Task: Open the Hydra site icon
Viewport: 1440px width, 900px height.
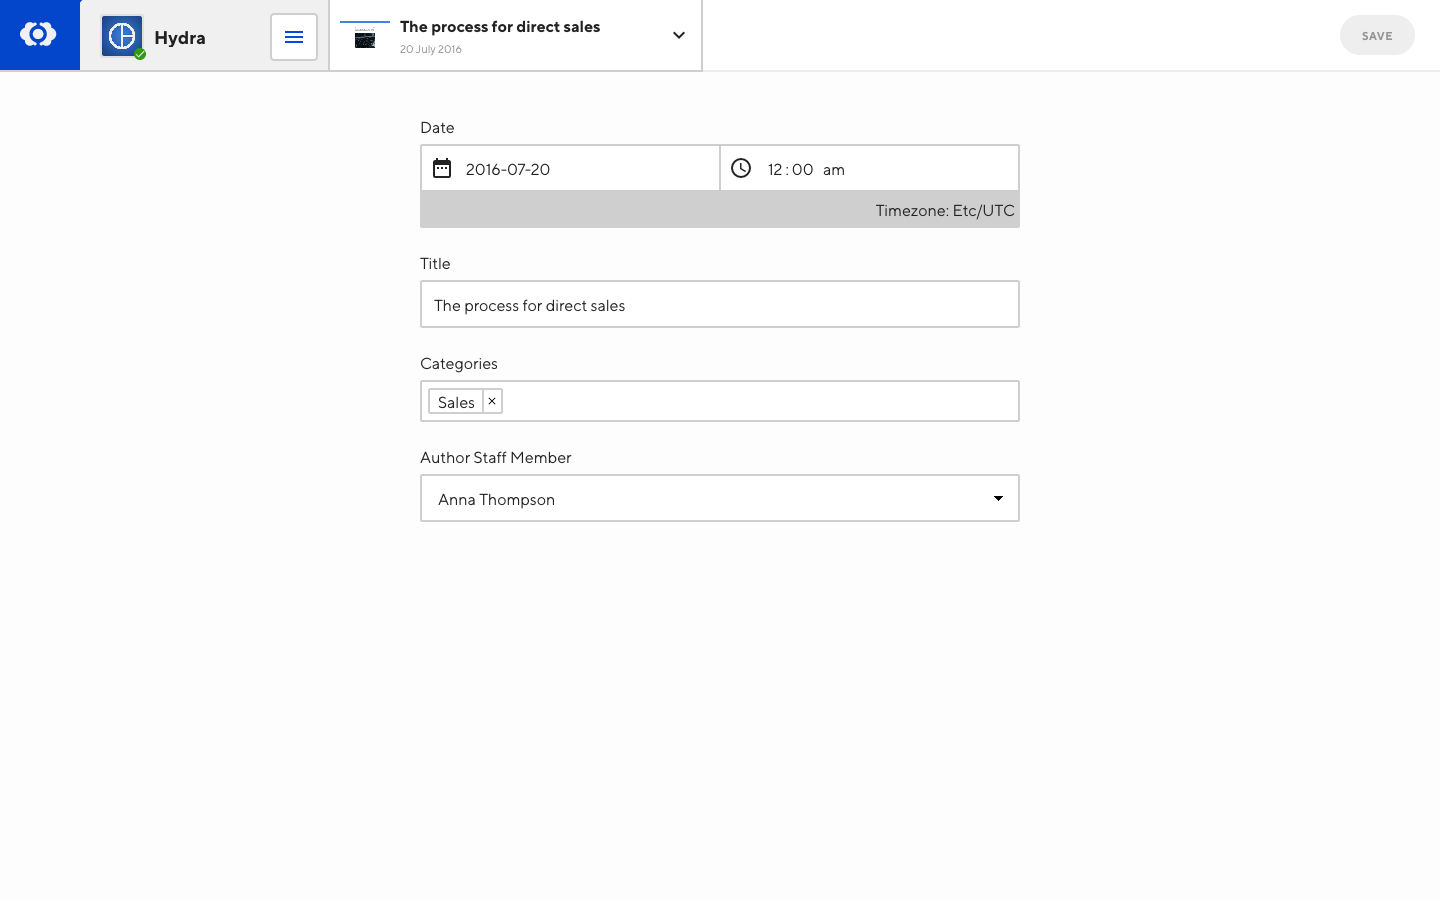Action: 122,37
